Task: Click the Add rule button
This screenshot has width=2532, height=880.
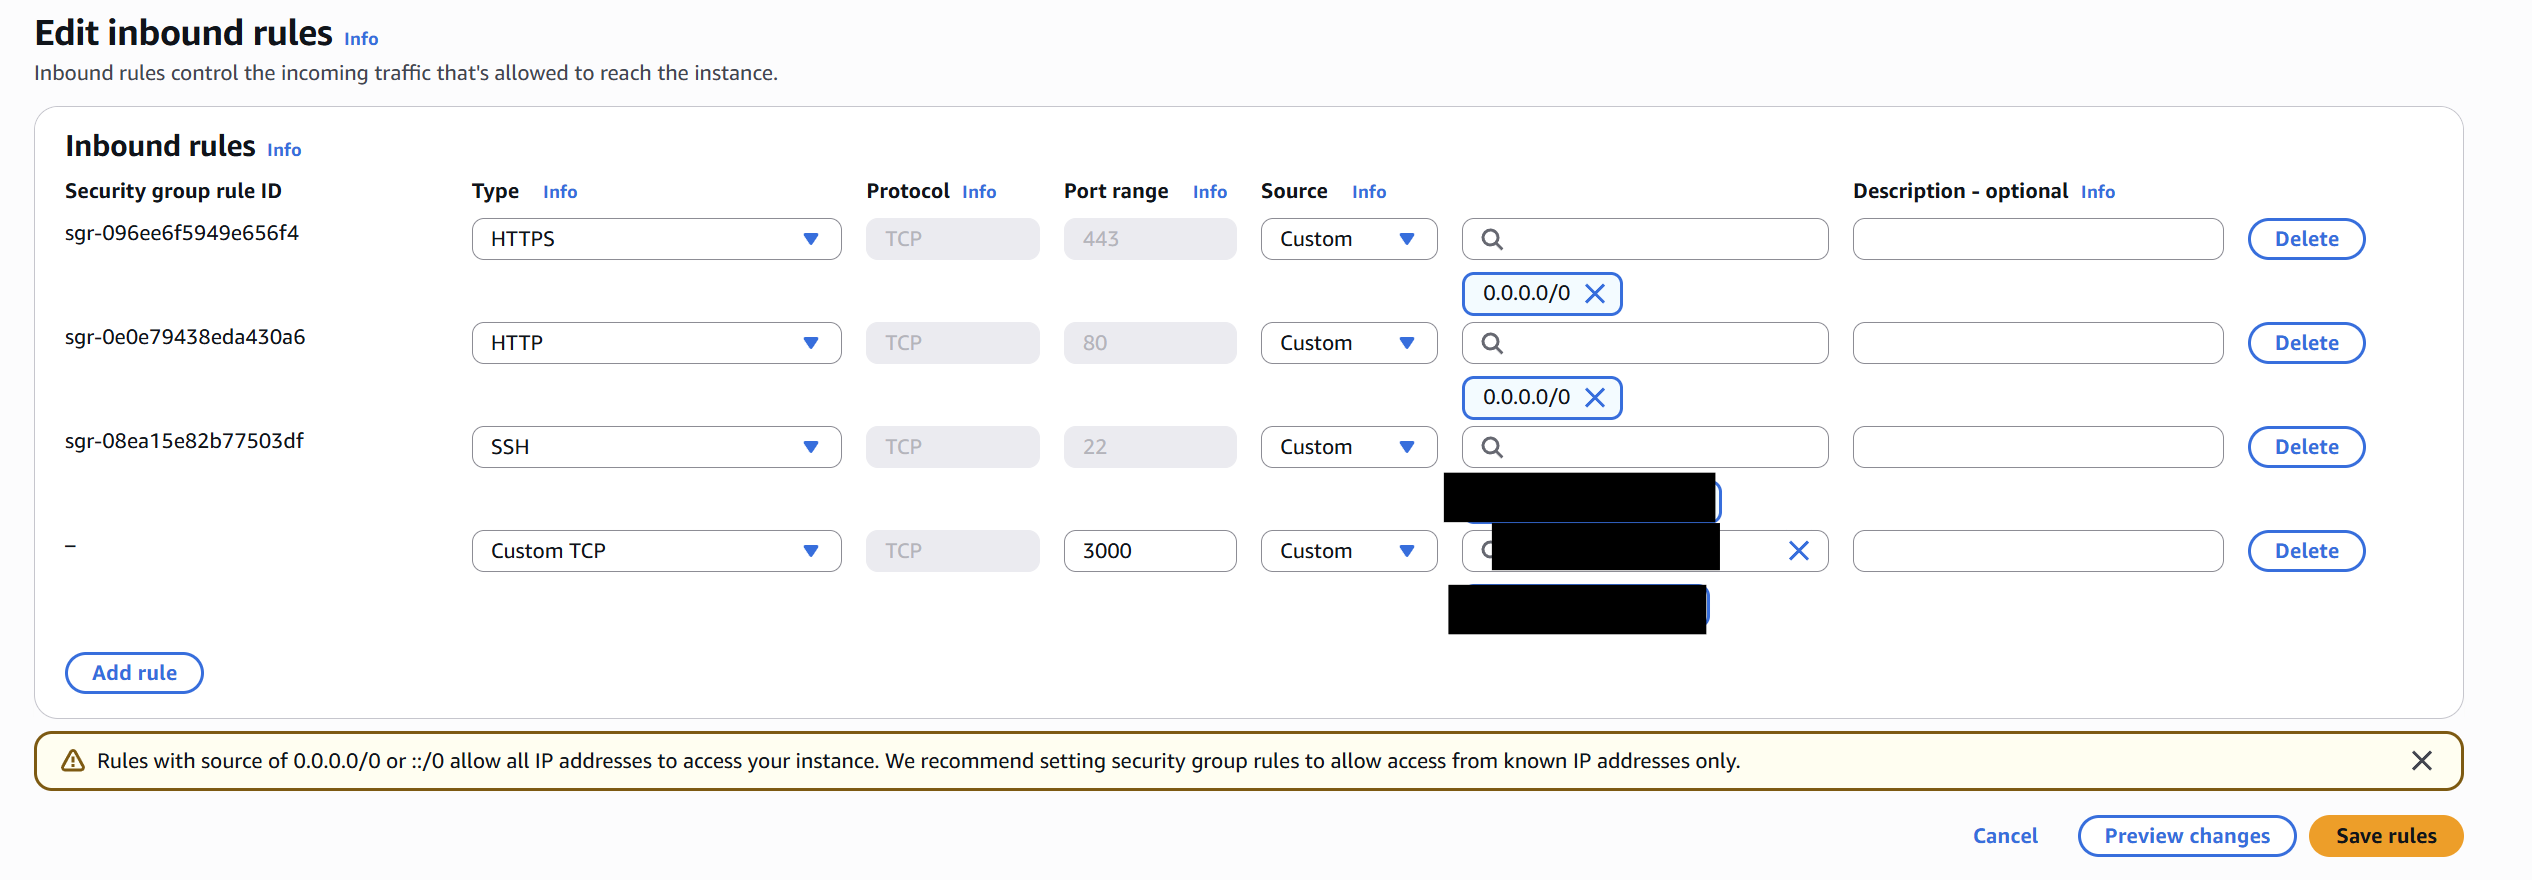Action: (134, 673)
